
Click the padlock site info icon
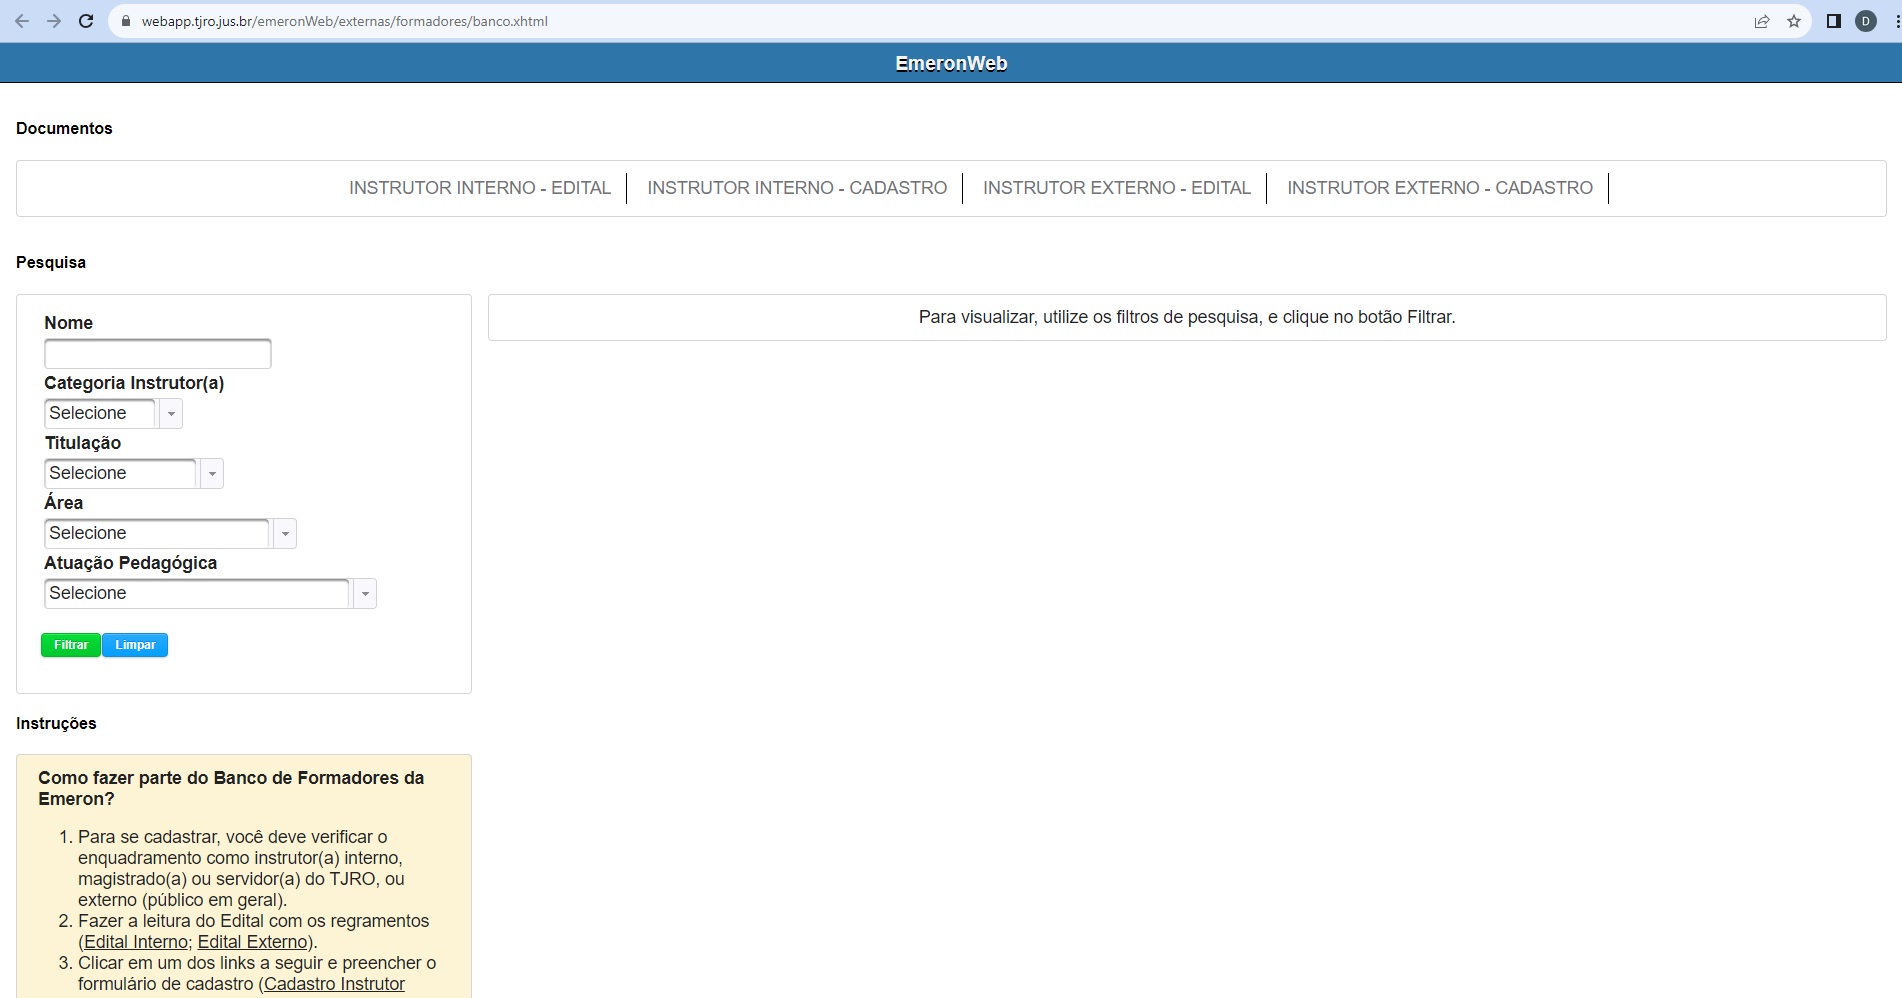click(126, 21)
